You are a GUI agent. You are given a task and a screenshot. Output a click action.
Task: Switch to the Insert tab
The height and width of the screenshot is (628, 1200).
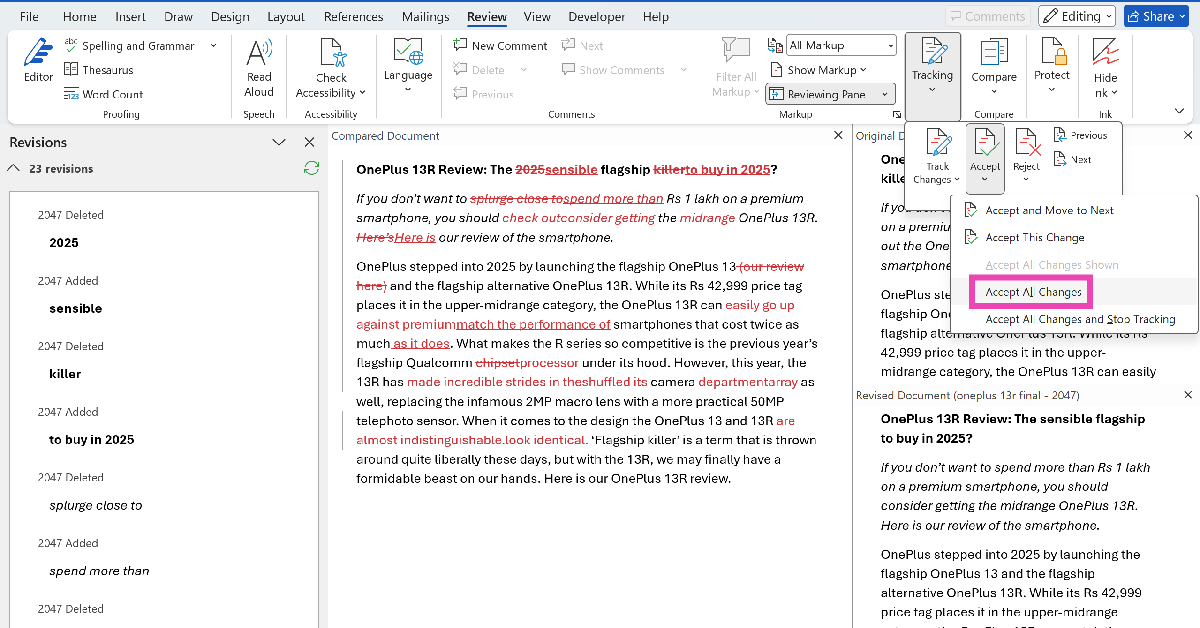pos(130,17)
